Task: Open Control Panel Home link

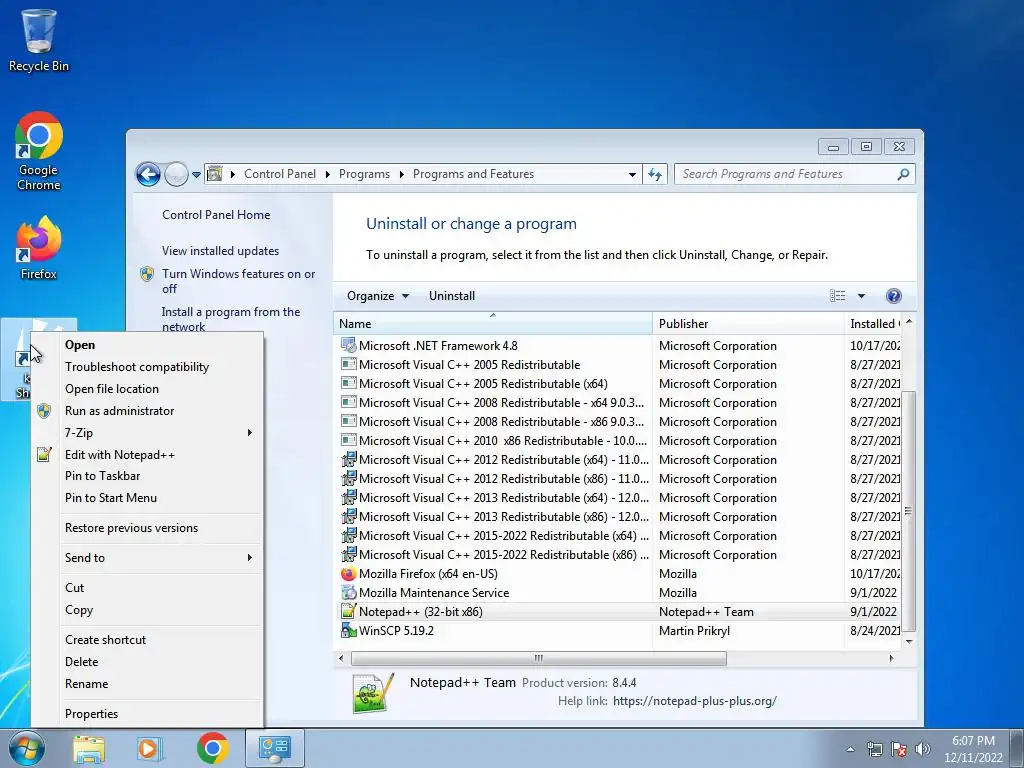Action: tap(216, 215)
